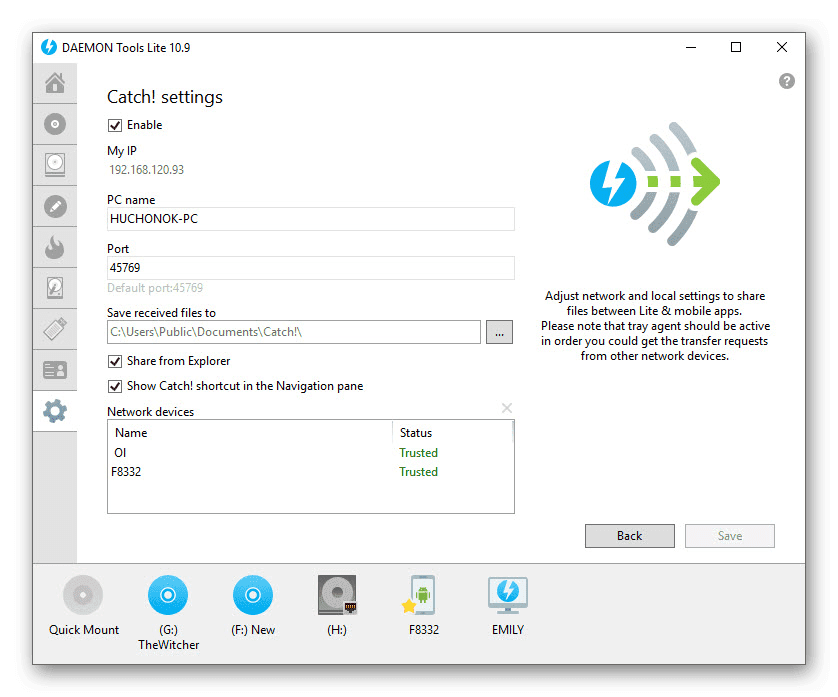Click the Save button
The image size is (838, 697).
tap(730, 536)
